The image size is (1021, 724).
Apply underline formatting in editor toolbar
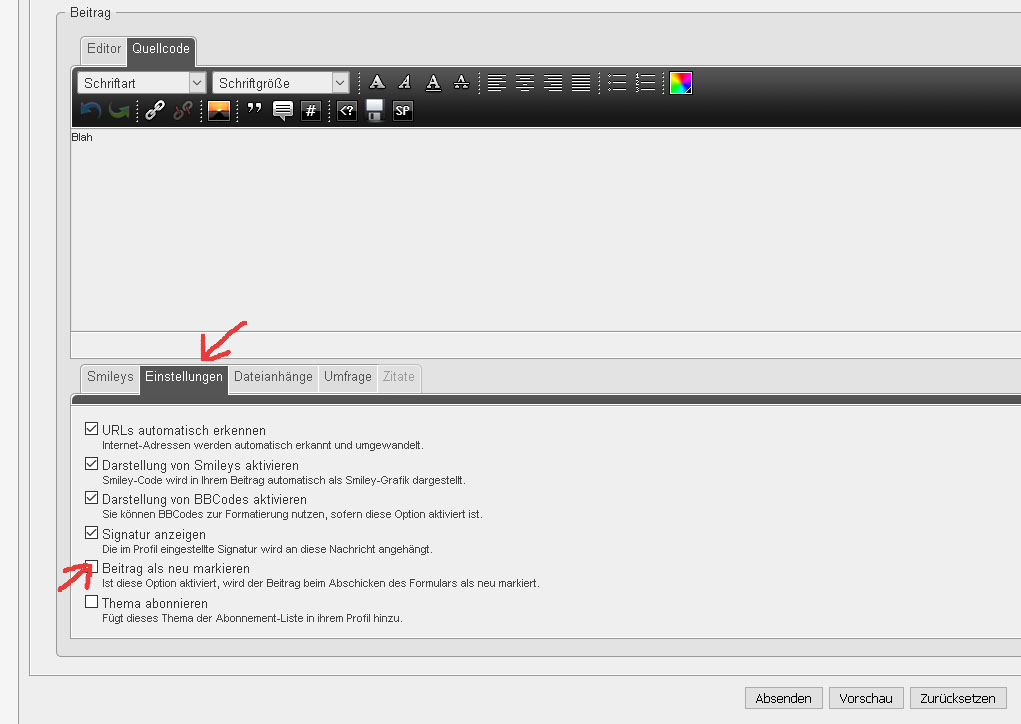click(x=432, y=83)
